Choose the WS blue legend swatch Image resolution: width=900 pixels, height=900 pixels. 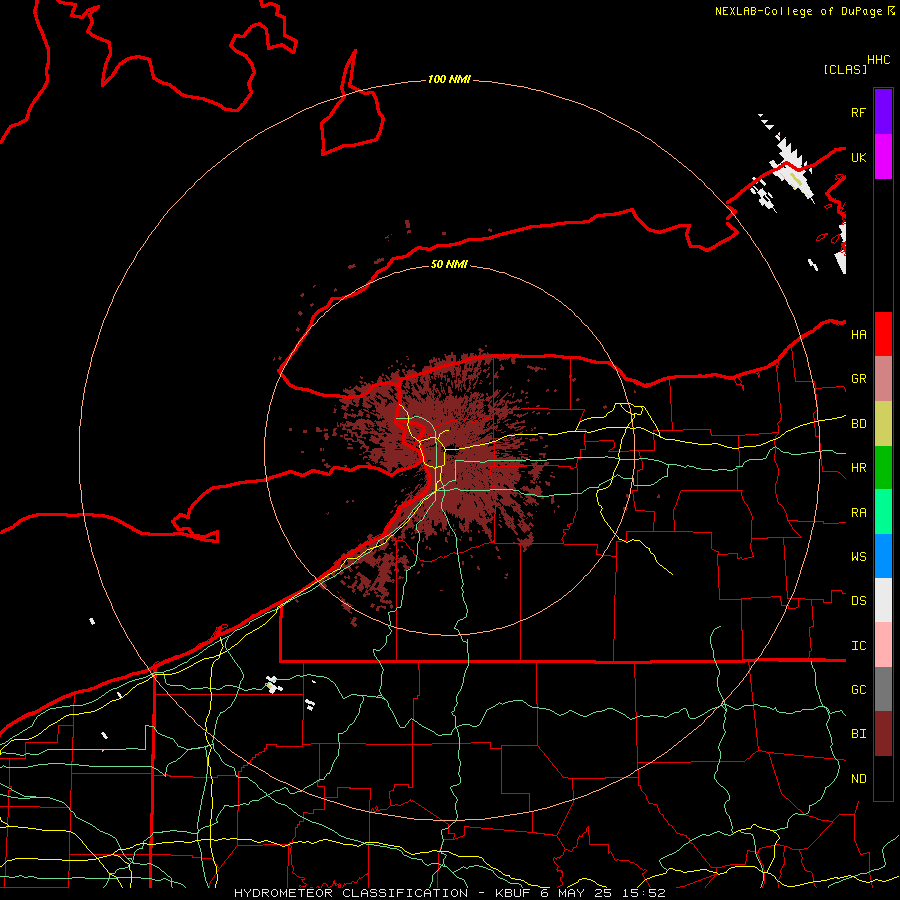pos(883,556)
